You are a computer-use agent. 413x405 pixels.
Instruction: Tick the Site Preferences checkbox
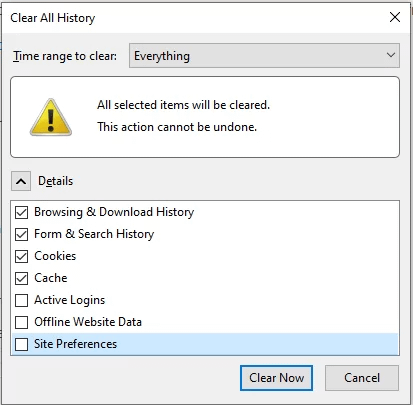22,344
